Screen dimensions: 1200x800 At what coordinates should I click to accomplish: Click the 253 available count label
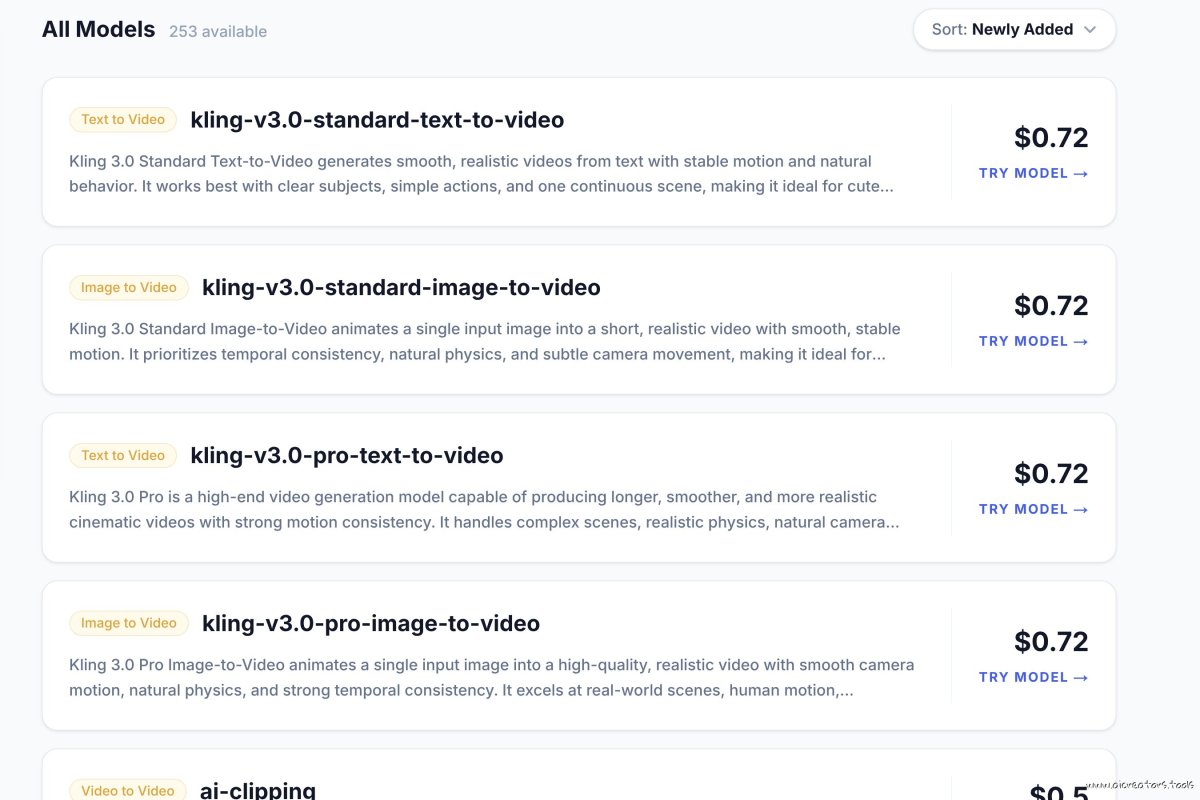tap(218, 32)
